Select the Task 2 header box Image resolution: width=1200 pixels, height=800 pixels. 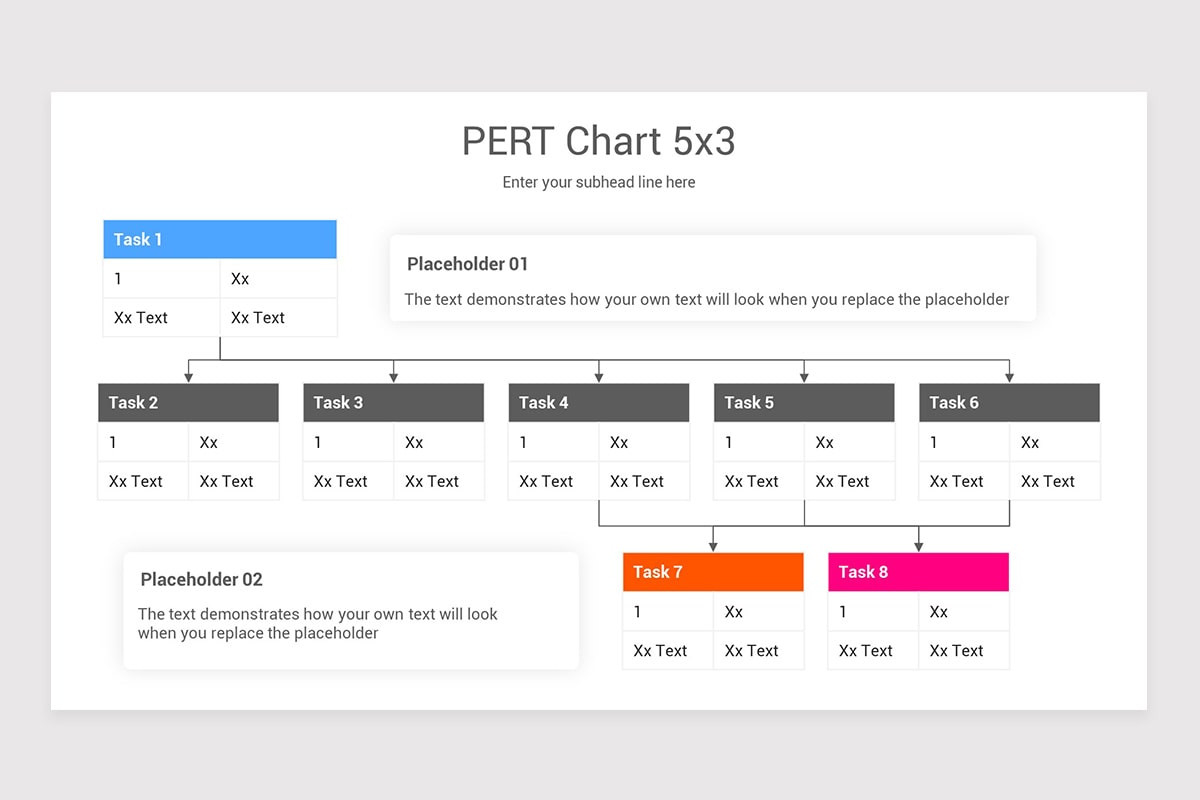[x=188, y=402]
